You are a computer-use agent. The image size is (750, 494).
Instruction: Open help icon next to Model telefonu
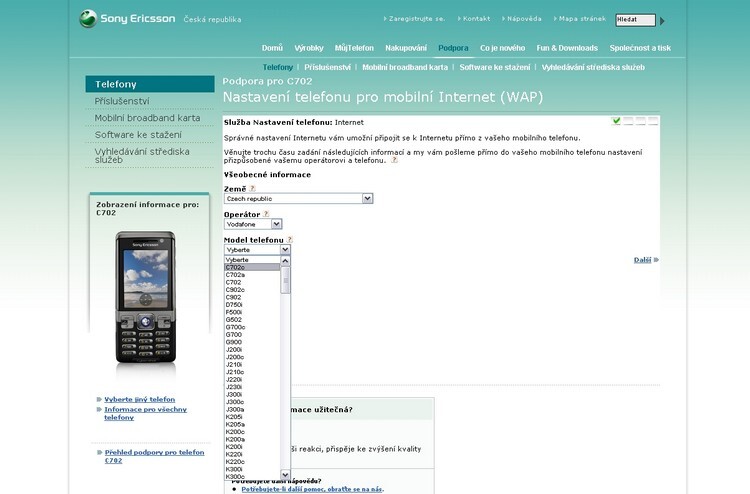[289, 240]
